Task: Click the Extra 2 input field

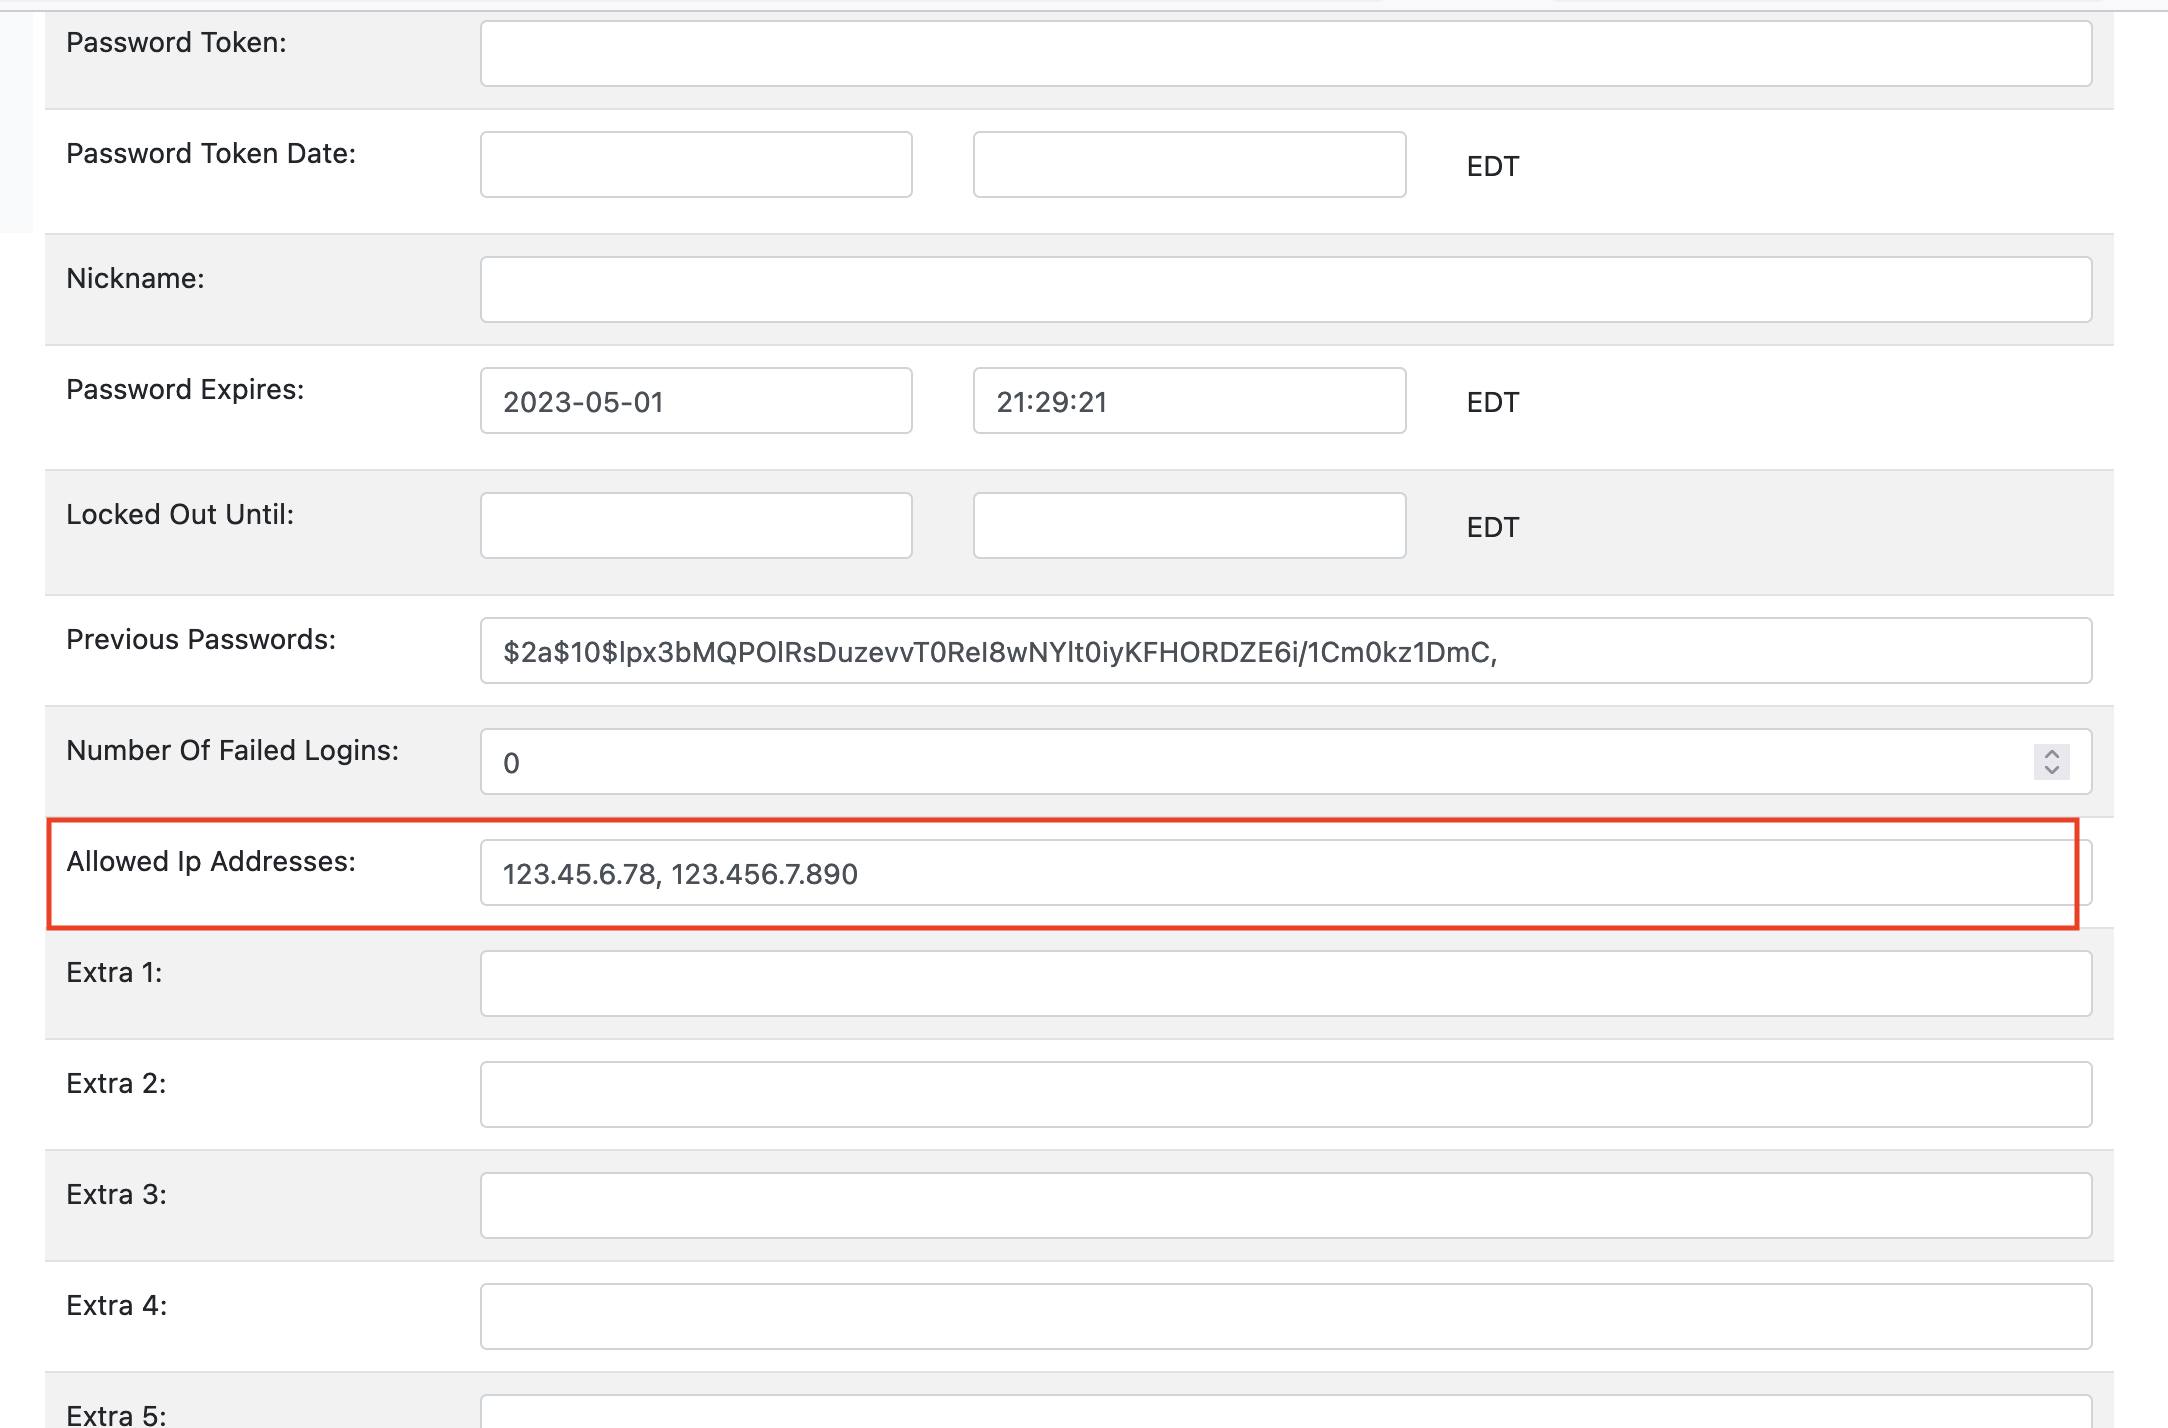Action: 1286,1095
